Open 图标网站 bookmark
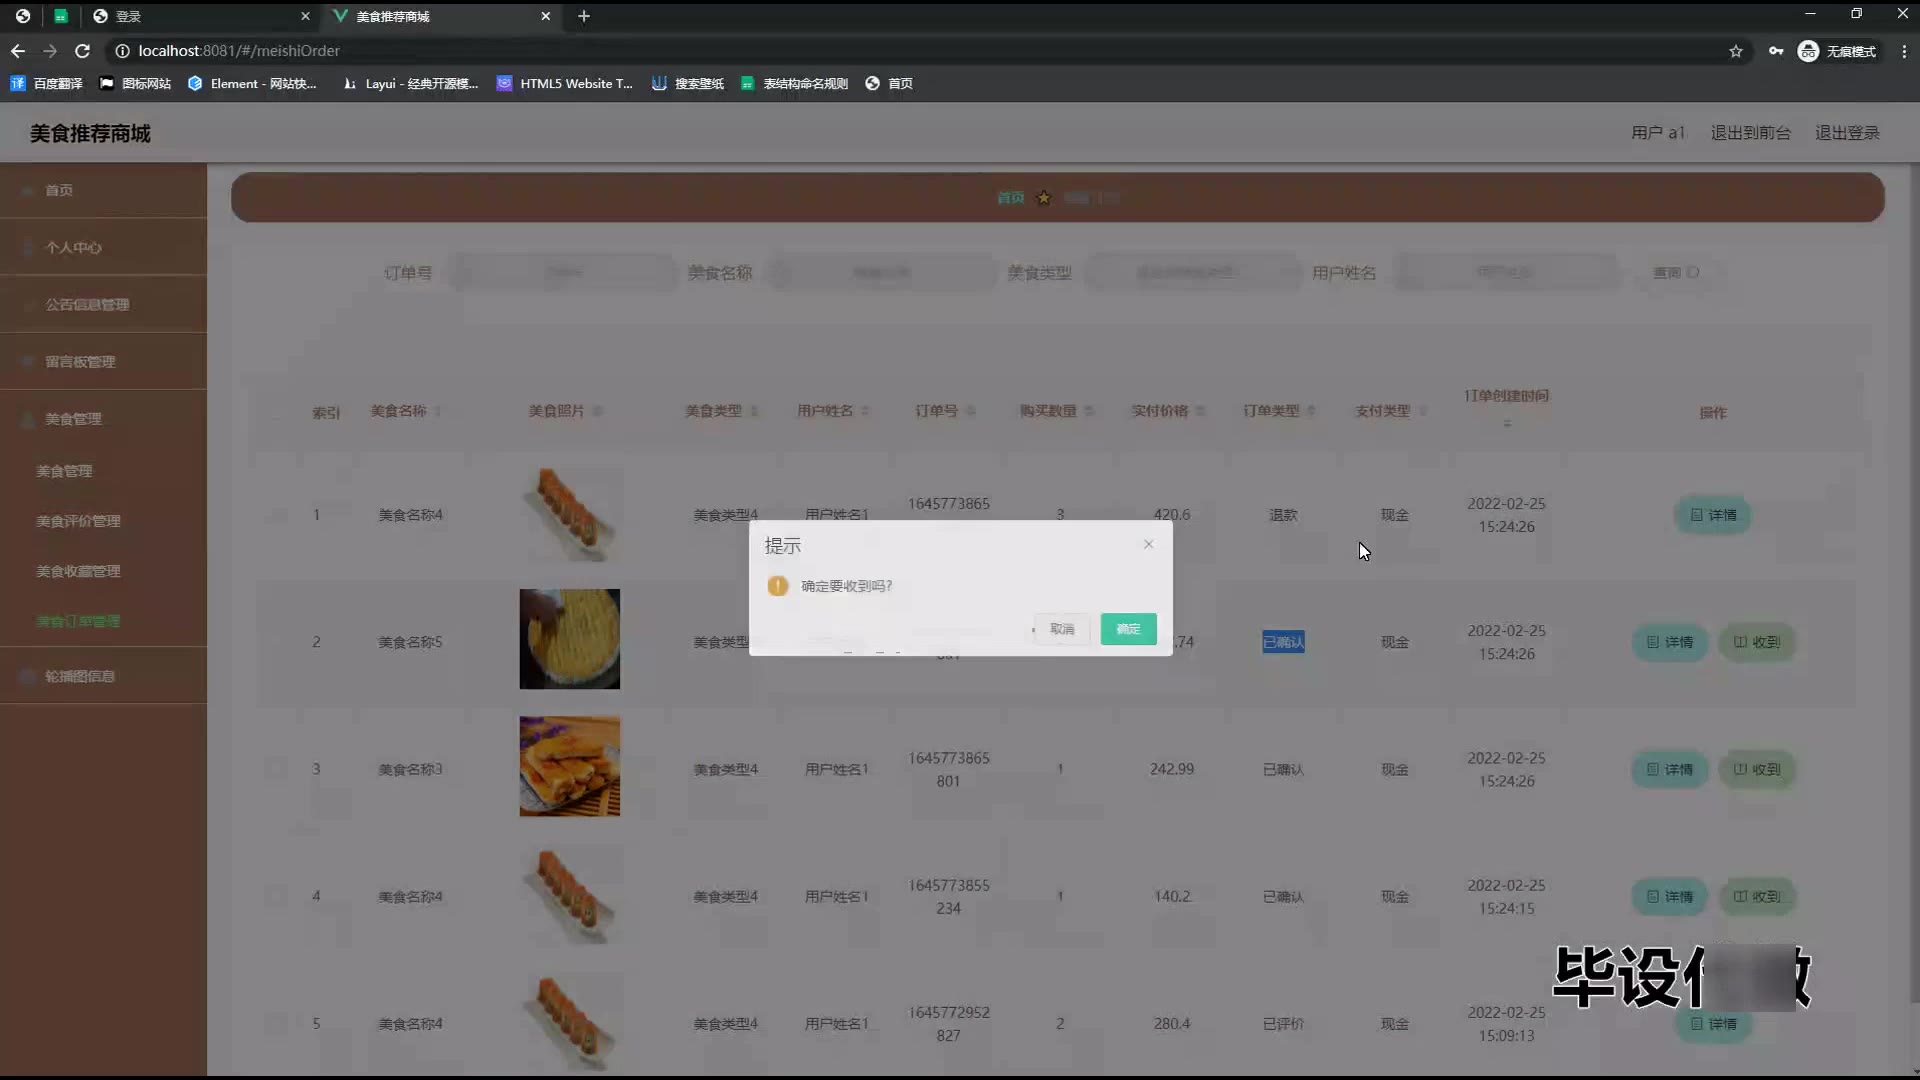The width and height of the screenshot is (1920, 1080). coord(135,84)
